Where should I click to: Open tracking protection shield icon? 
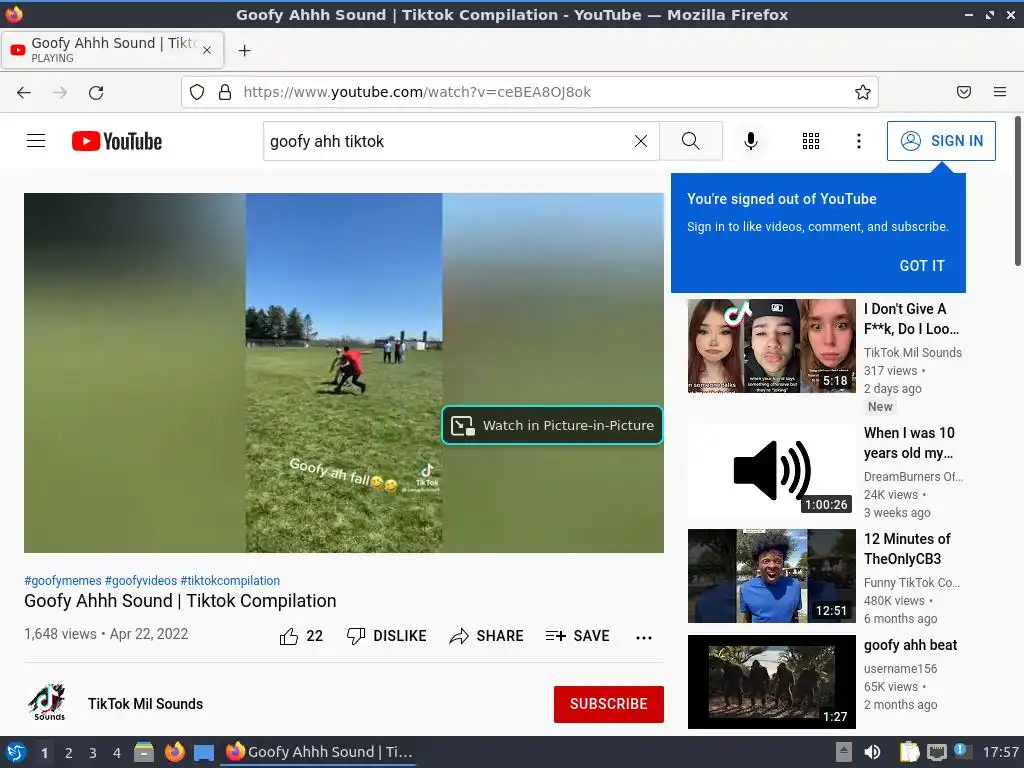pyautogui.click(x=197, y=92)
